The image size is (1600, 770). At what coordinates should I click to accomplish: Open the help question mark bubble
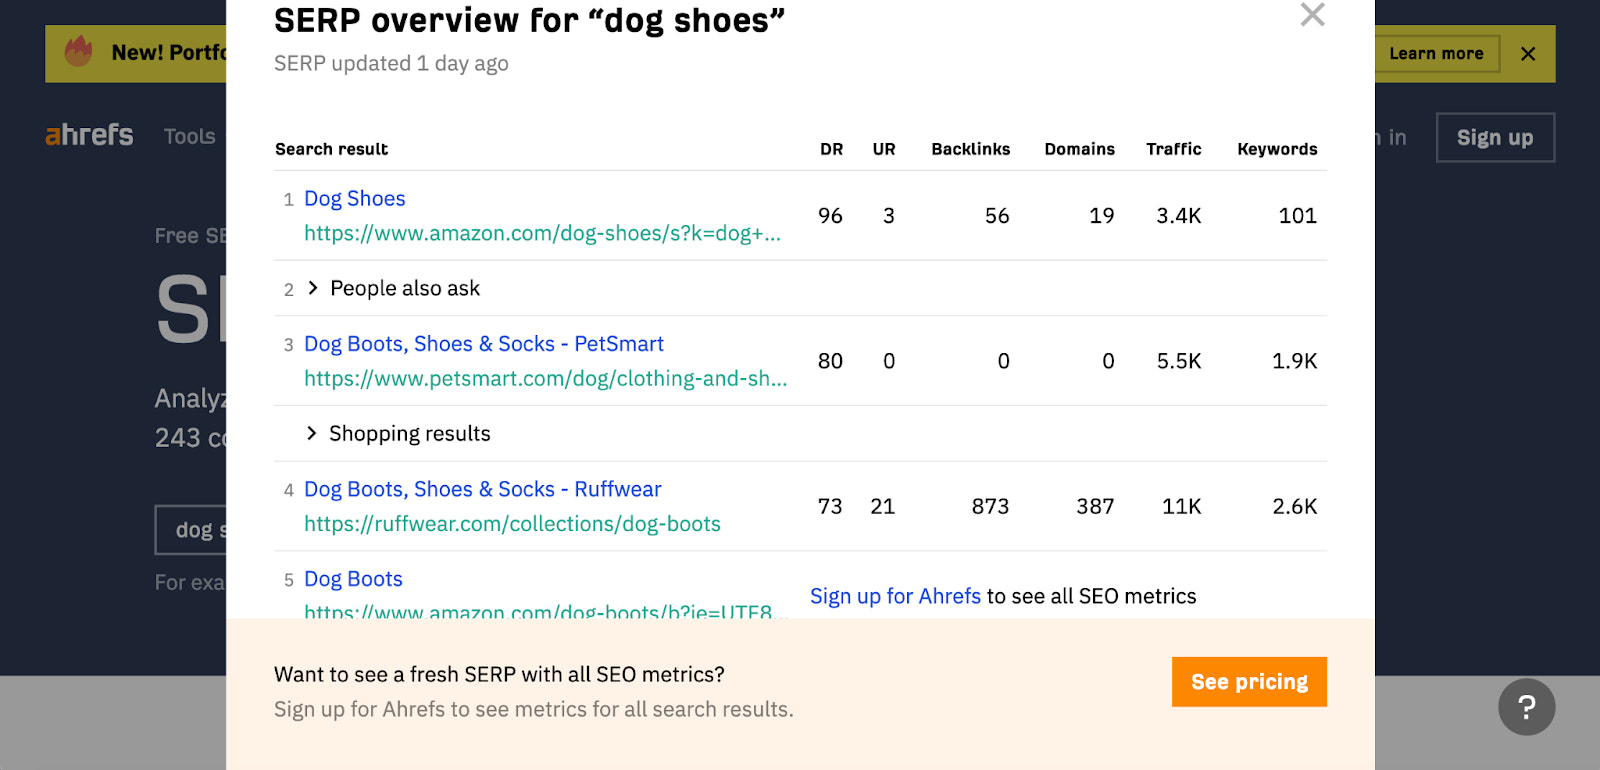(x=1526, y=707)
